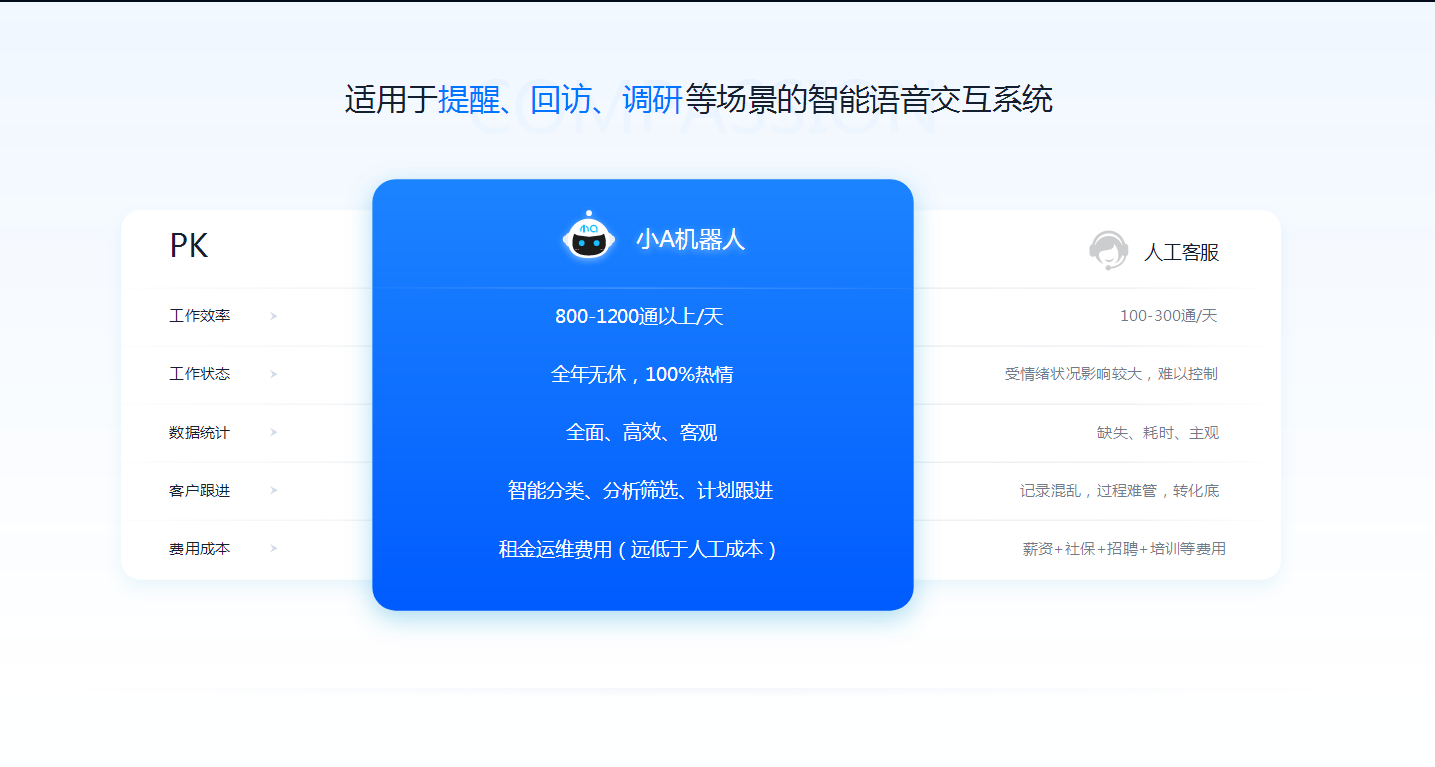1435x767 pixels.
Task: Click the PK heading in the comparison table
Action: coord(189,246)
